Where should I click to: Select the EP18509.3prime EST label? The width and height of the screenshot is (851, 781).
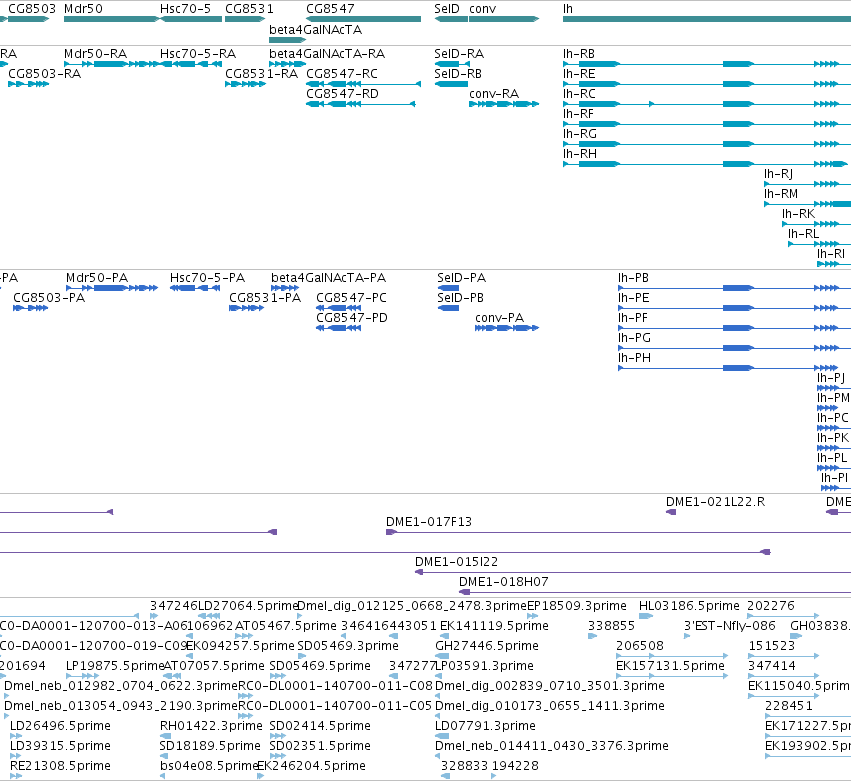click(577, 606)
